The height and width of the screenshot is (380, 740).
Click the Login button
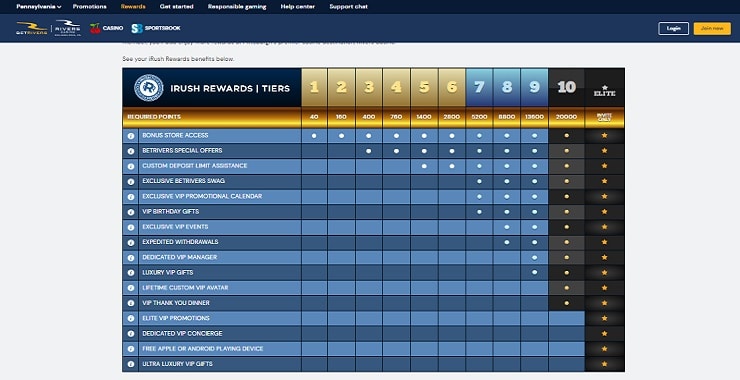click(673, 28)
